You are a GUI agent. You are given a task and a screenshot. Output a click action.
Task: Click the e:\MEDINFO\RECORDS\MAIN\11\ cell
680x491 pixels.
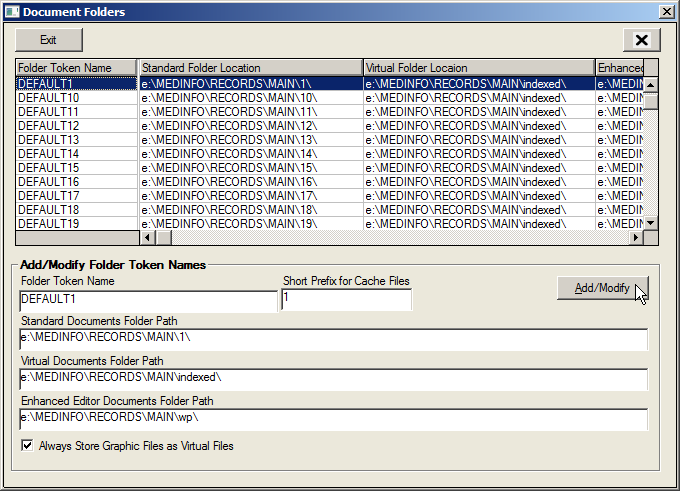coord(251,112)
